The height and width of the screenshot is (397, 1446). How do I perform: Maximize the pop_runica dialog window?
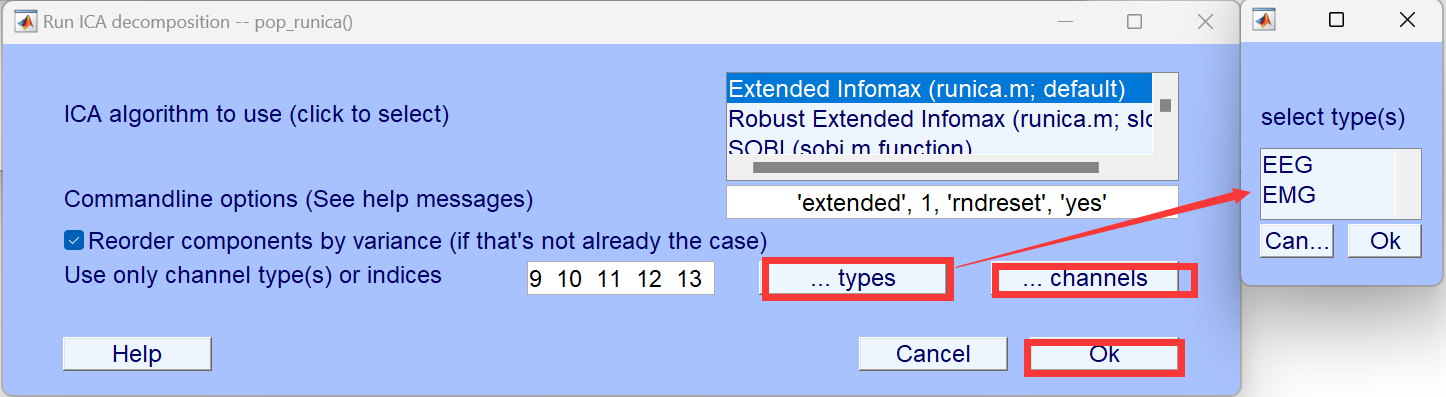pyautogui.click(x=1134, y=21)
